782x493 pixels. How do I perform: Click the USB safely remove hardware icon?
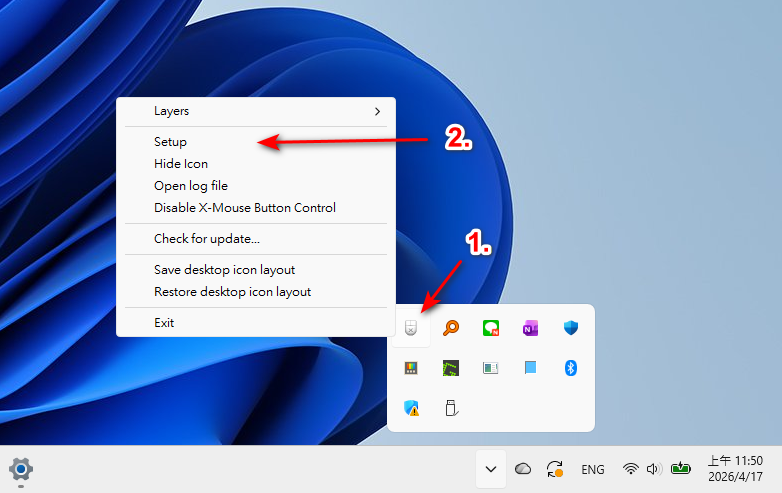pyautogui.click(x=451, y=407)
